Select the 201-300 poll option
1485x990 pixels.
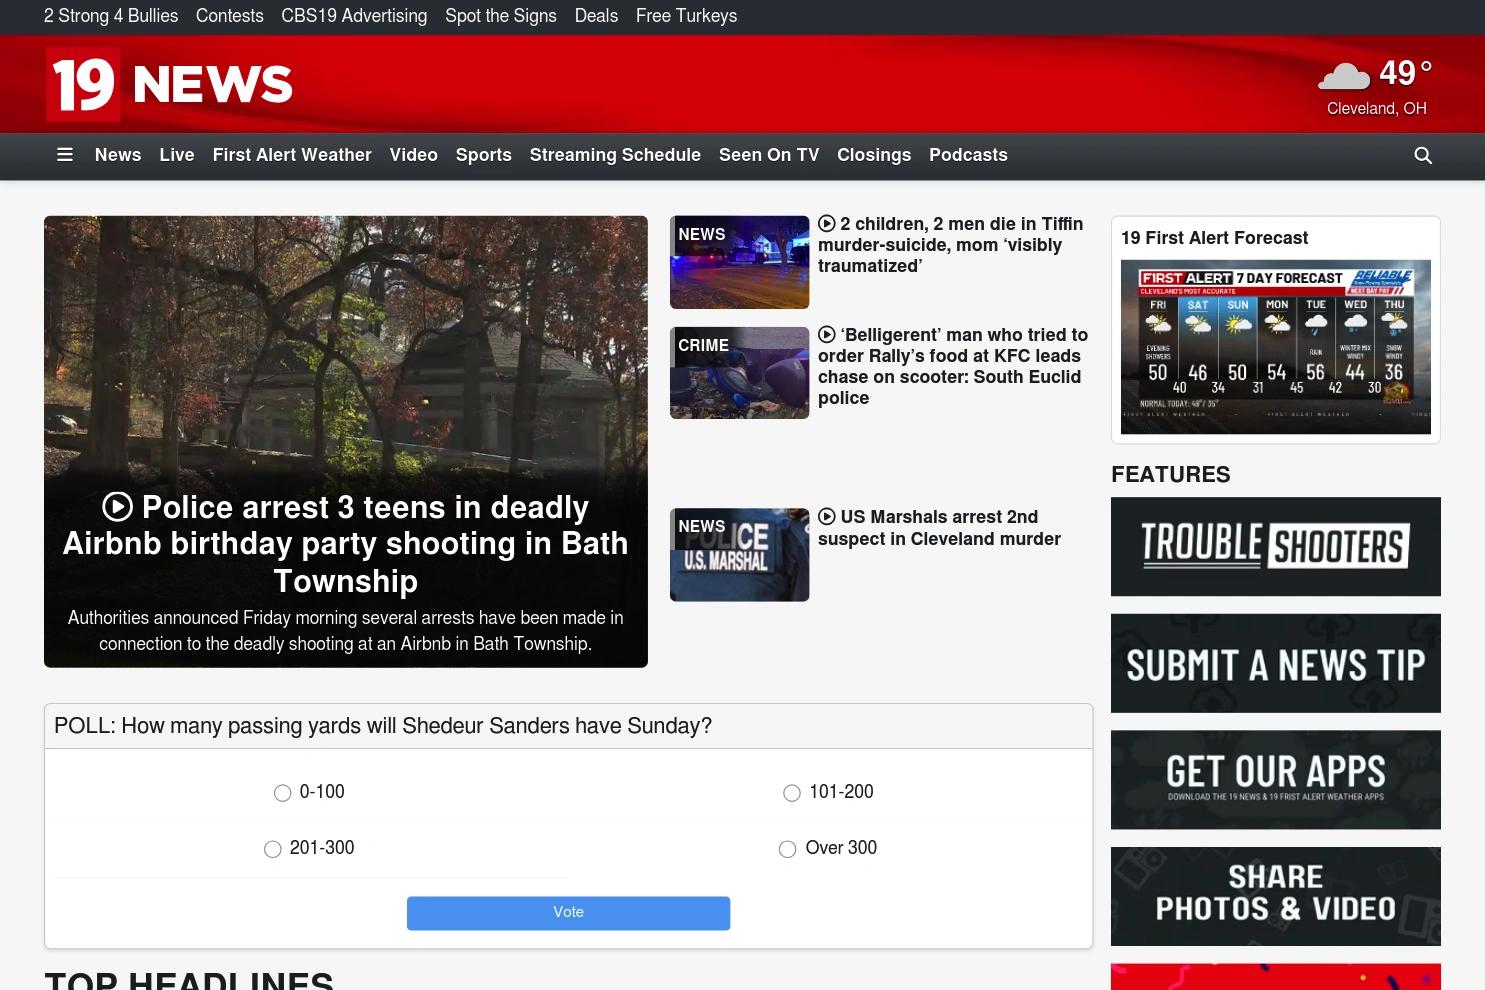point(272,849)
